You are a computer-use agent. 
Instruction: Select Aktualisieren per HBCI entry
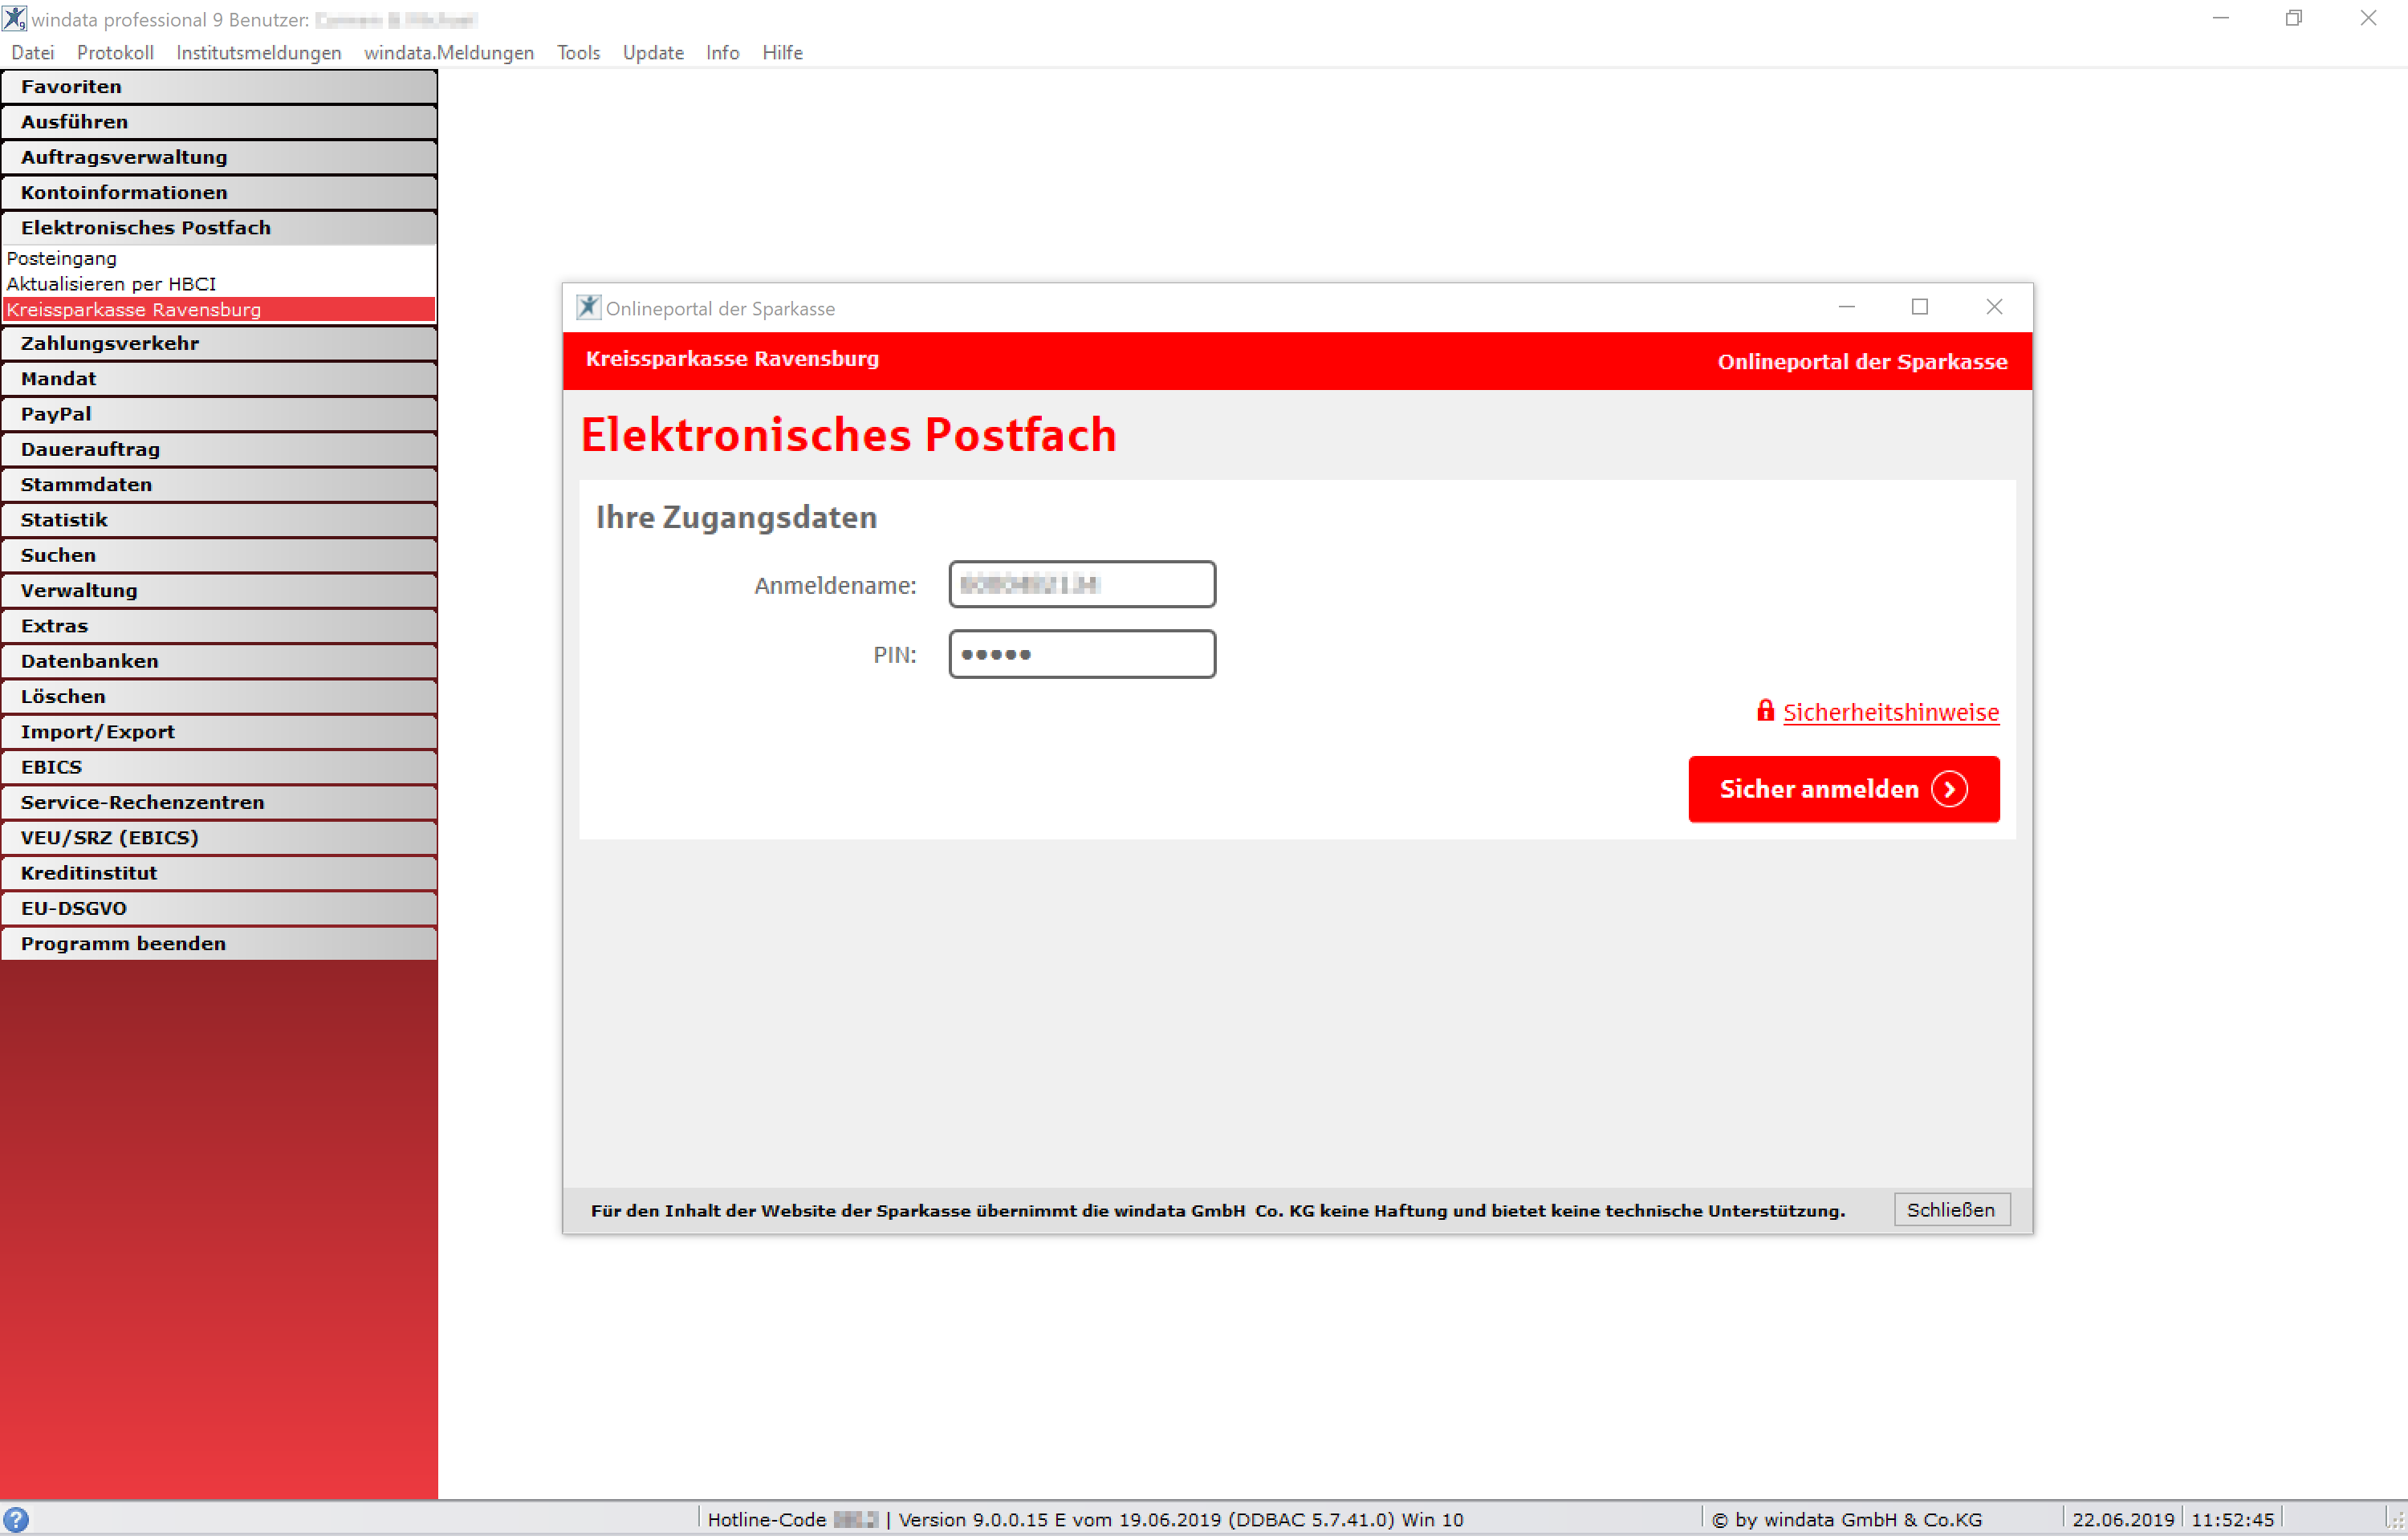219,284
